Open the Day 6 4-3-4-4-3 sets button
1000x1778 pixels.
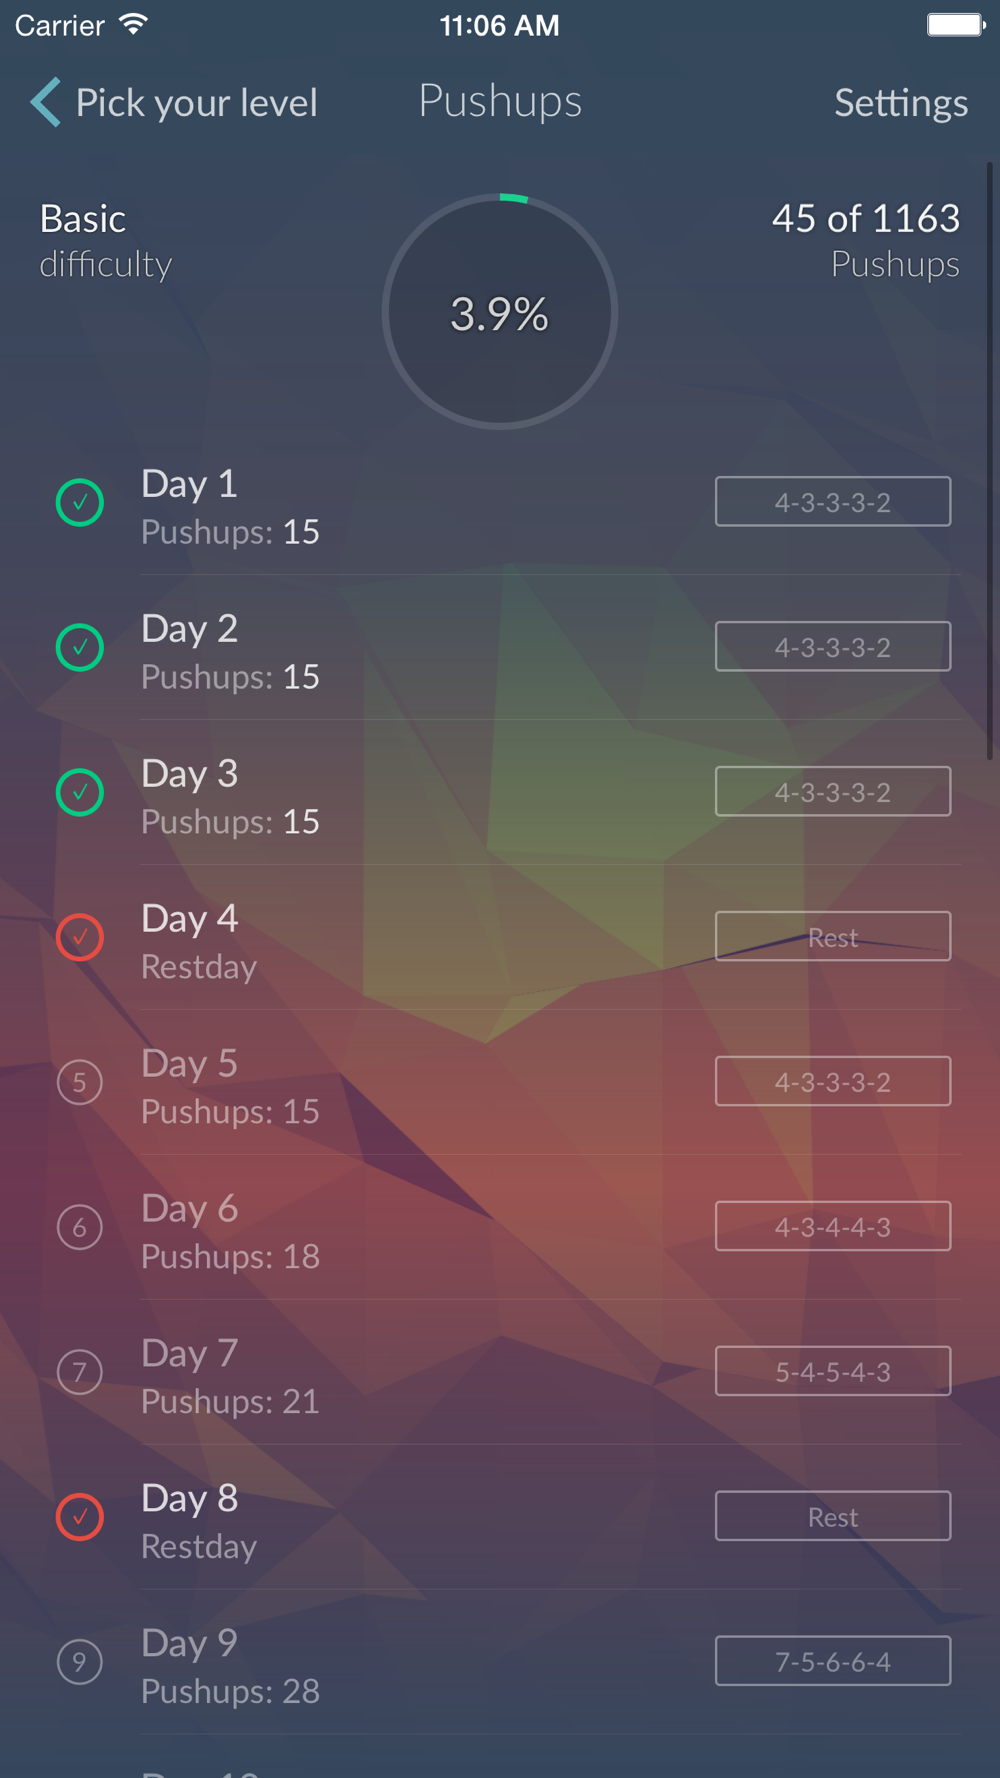[x=833, y=1226]
